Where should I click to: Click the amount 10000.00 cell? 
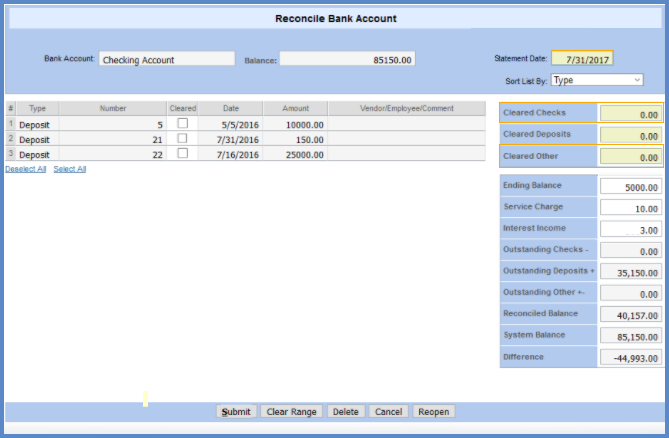295,125
